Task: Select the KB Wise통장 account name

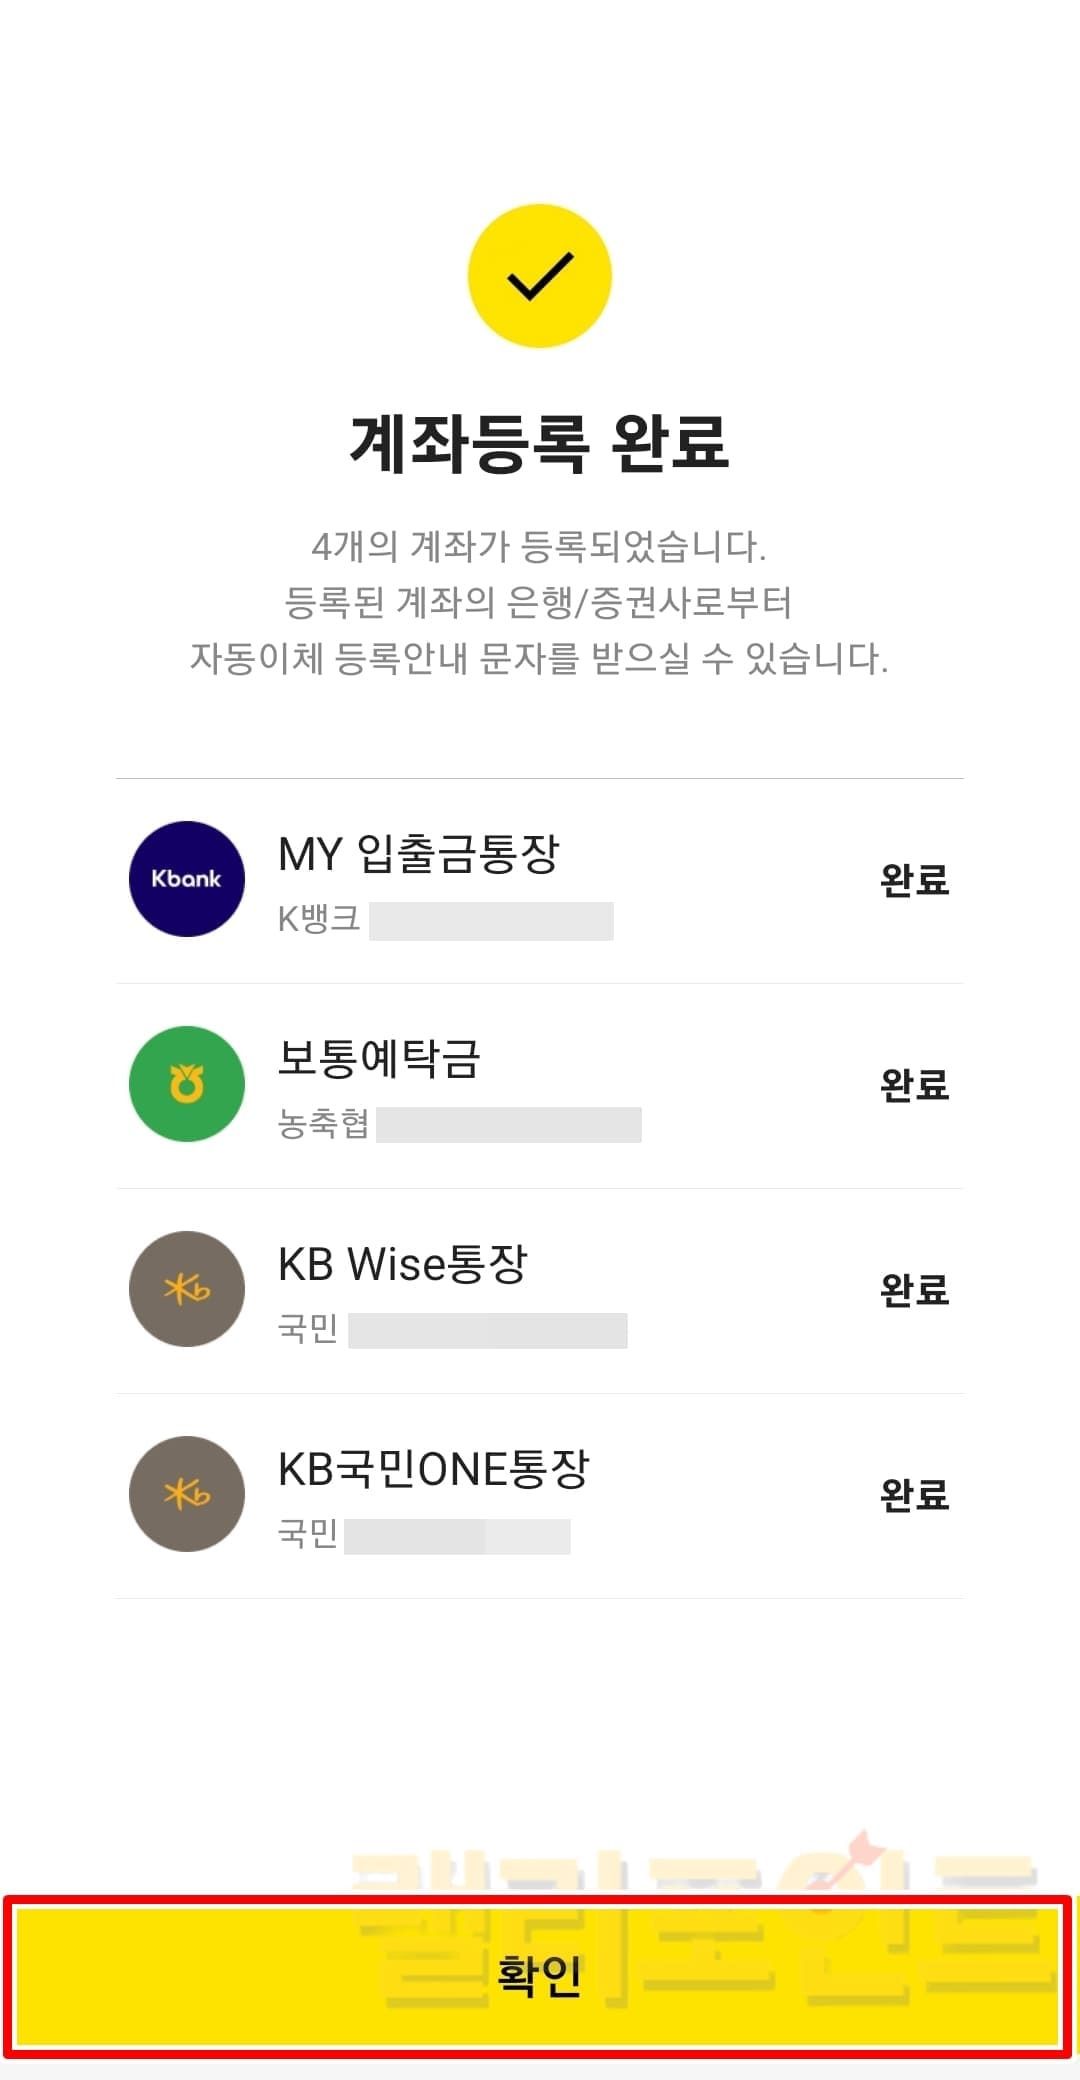Action: (402, 1264)
